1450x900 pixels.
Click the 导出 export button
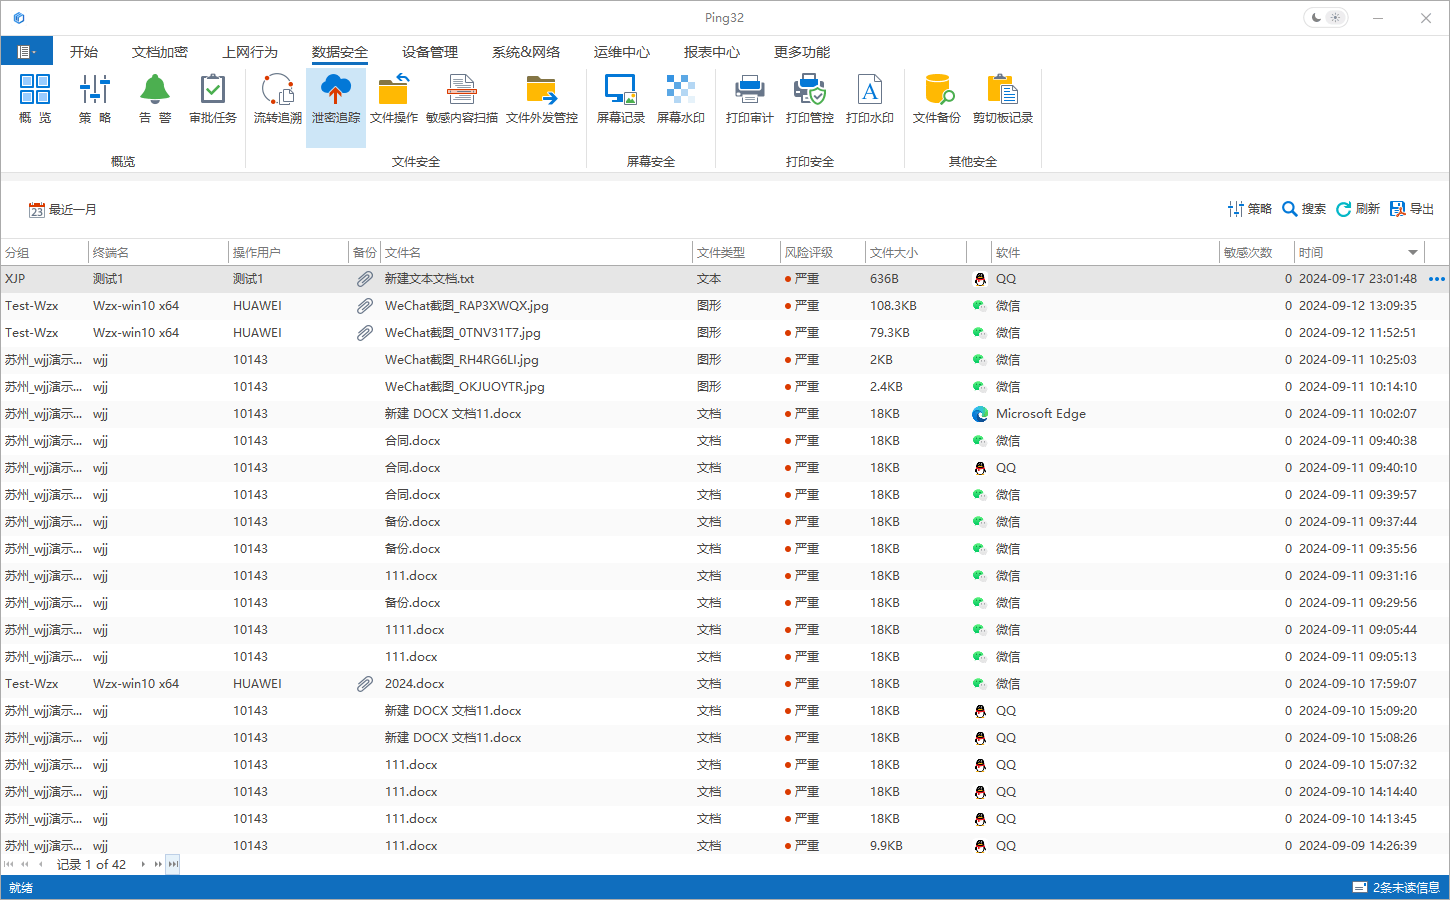[1418, 209]
